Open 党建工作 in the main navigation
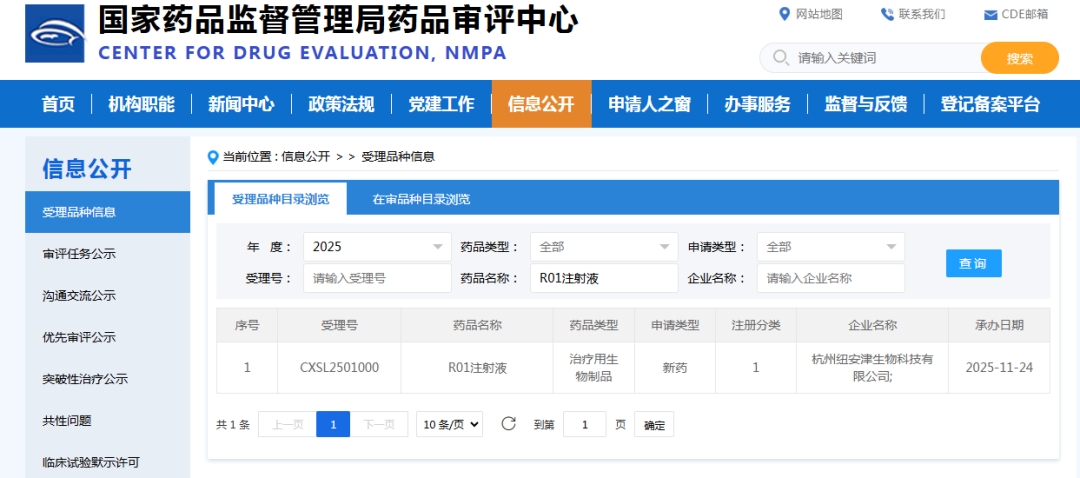1080x478 pixels. 441,105
